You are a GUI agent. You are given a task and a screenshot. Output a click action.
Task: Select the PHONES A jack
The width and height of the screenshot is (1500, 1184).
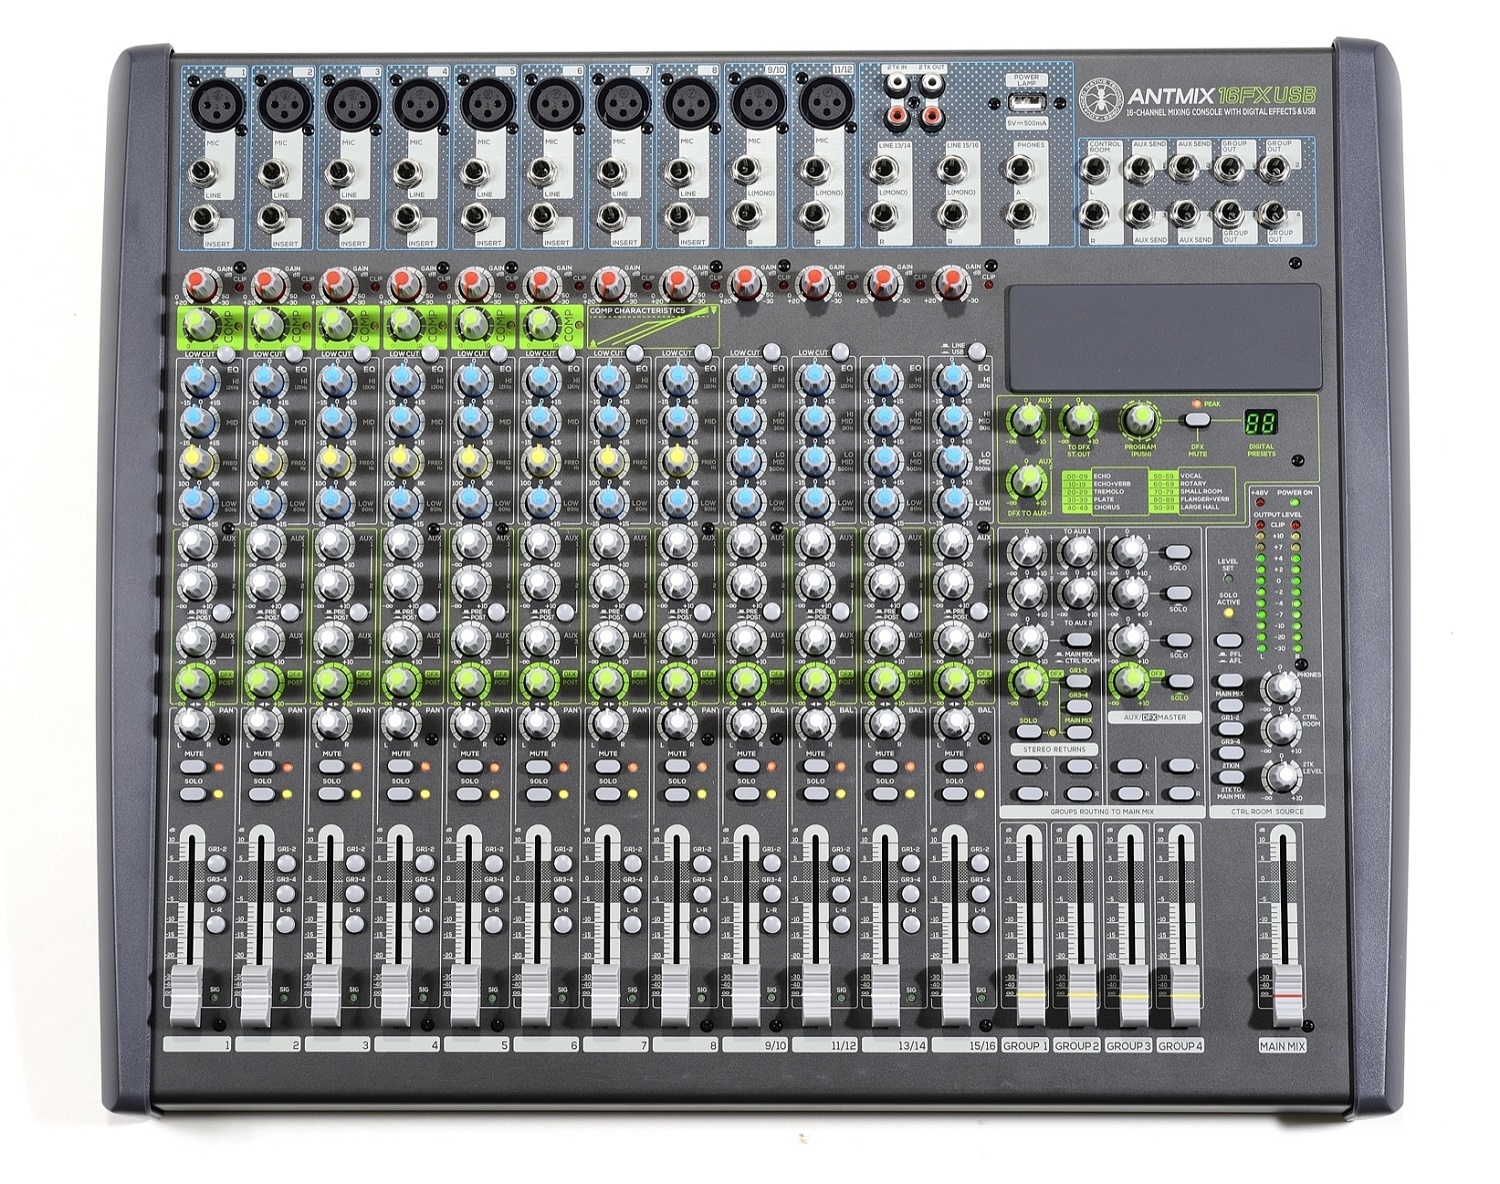[1021, 171]
